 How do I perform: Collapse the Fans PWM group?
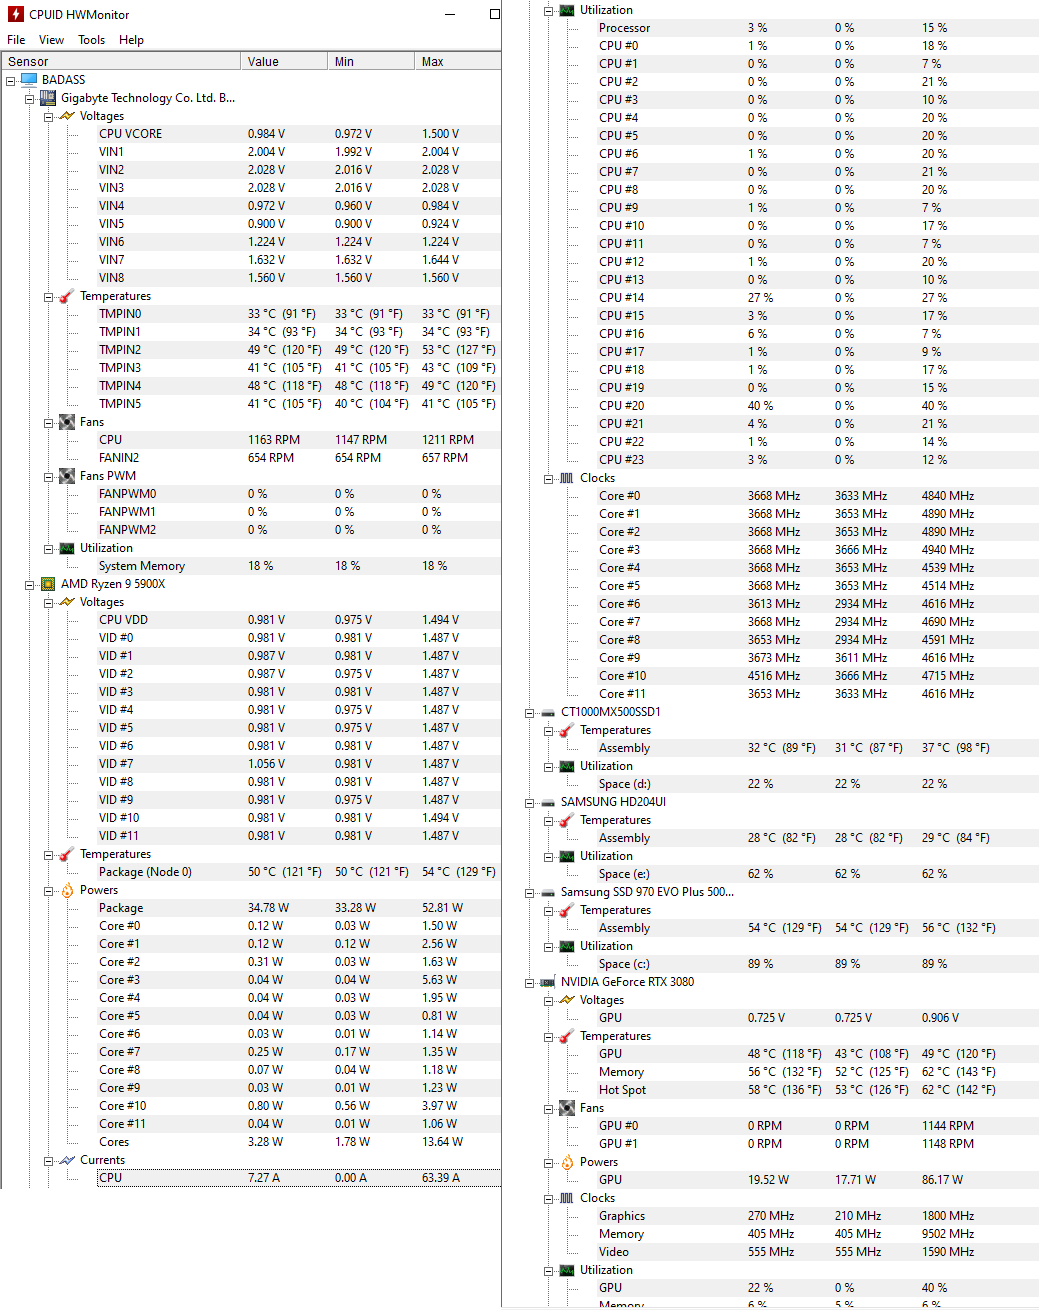48,476
